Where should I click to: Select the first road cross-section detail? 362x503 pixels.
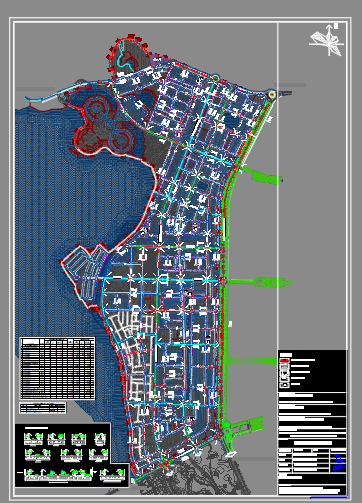coord(33,439)
